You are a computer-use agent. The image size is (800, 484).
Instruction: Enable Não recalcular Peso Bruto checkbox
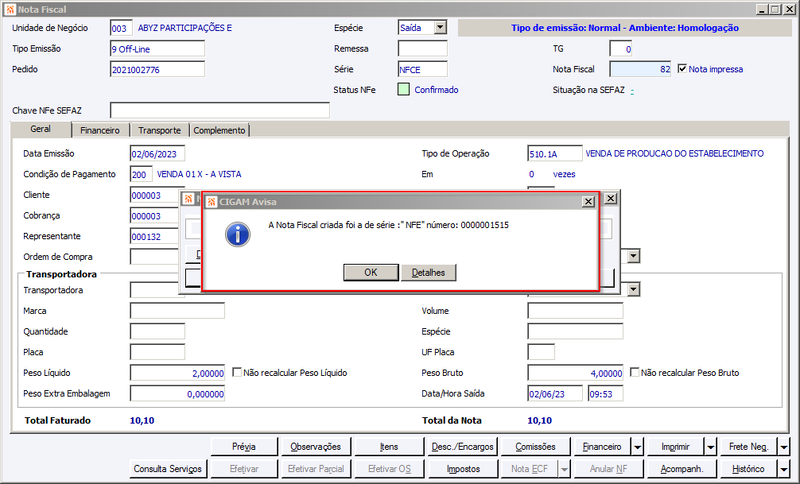point(634,372)
